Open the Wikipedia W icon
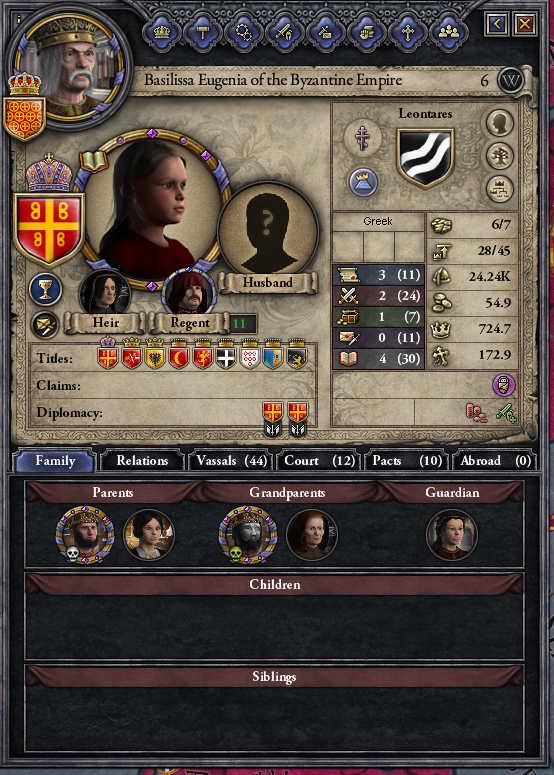 click(x=511, y=81)
